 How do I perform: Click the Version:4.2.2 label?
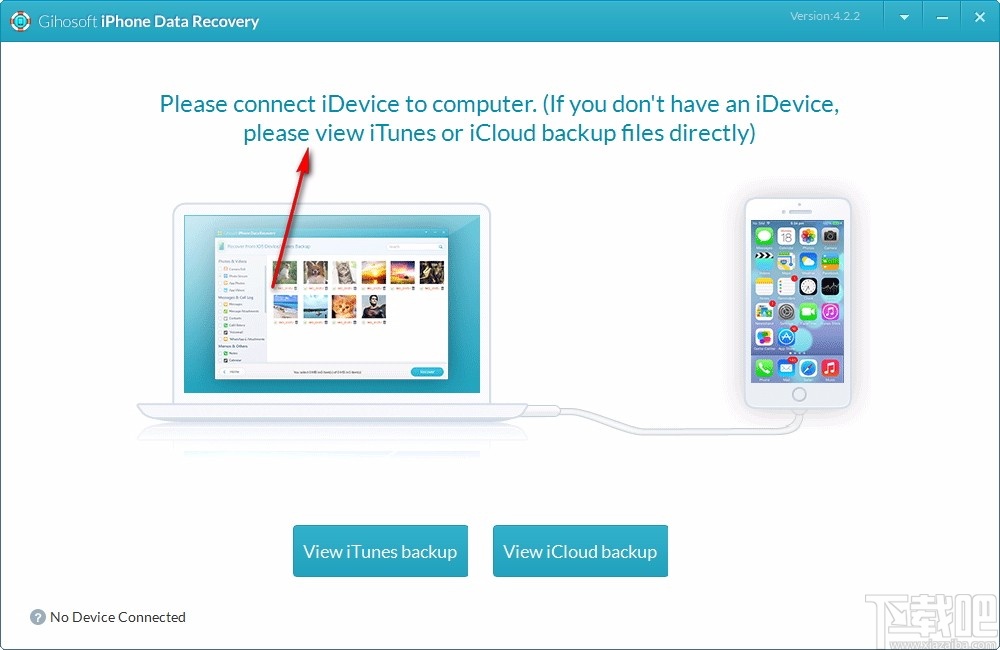(825, 17)
